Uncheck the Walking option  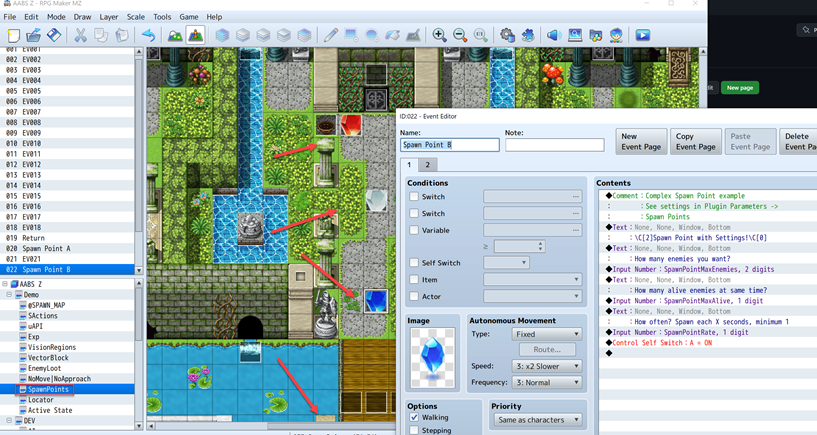414,417
